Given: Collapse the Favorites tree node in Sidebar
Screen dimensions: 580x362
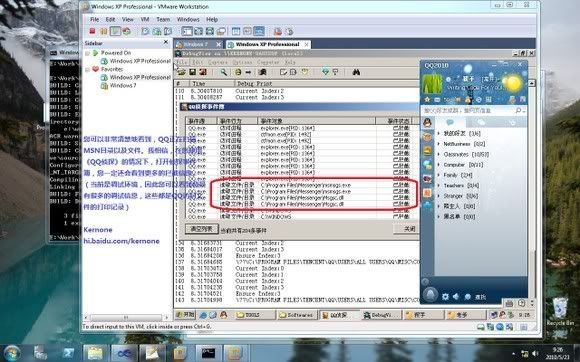Looking at the screenshot, I should [x=88, y=70].
